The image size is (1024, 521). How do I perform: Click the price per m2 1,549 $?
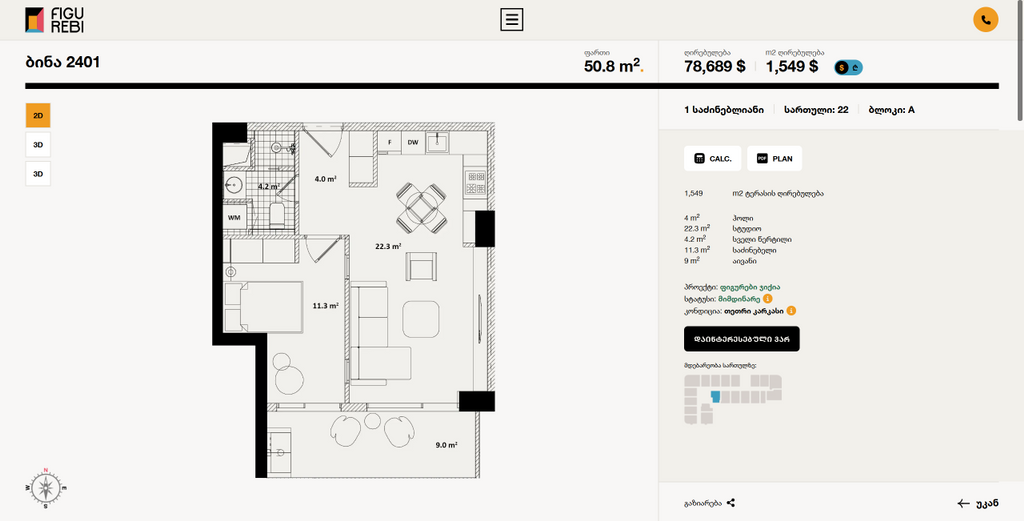click(x=792, y=66)
